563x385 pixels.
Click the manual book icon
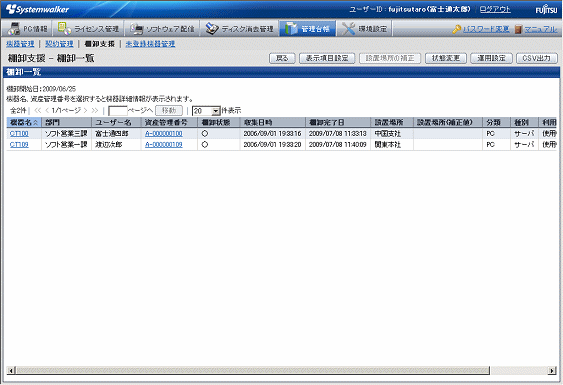click(x=518, y=29)
